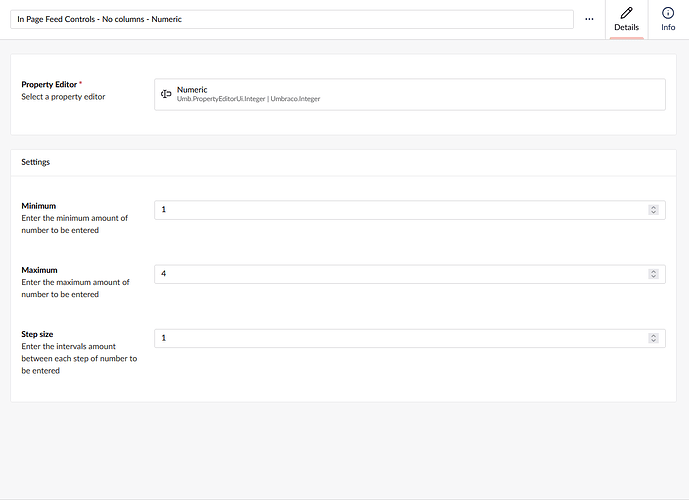Screen dimensions: 689x500
Task: Focus the Minimum value input
Action: pyautogui.click(x=410, y=210)
